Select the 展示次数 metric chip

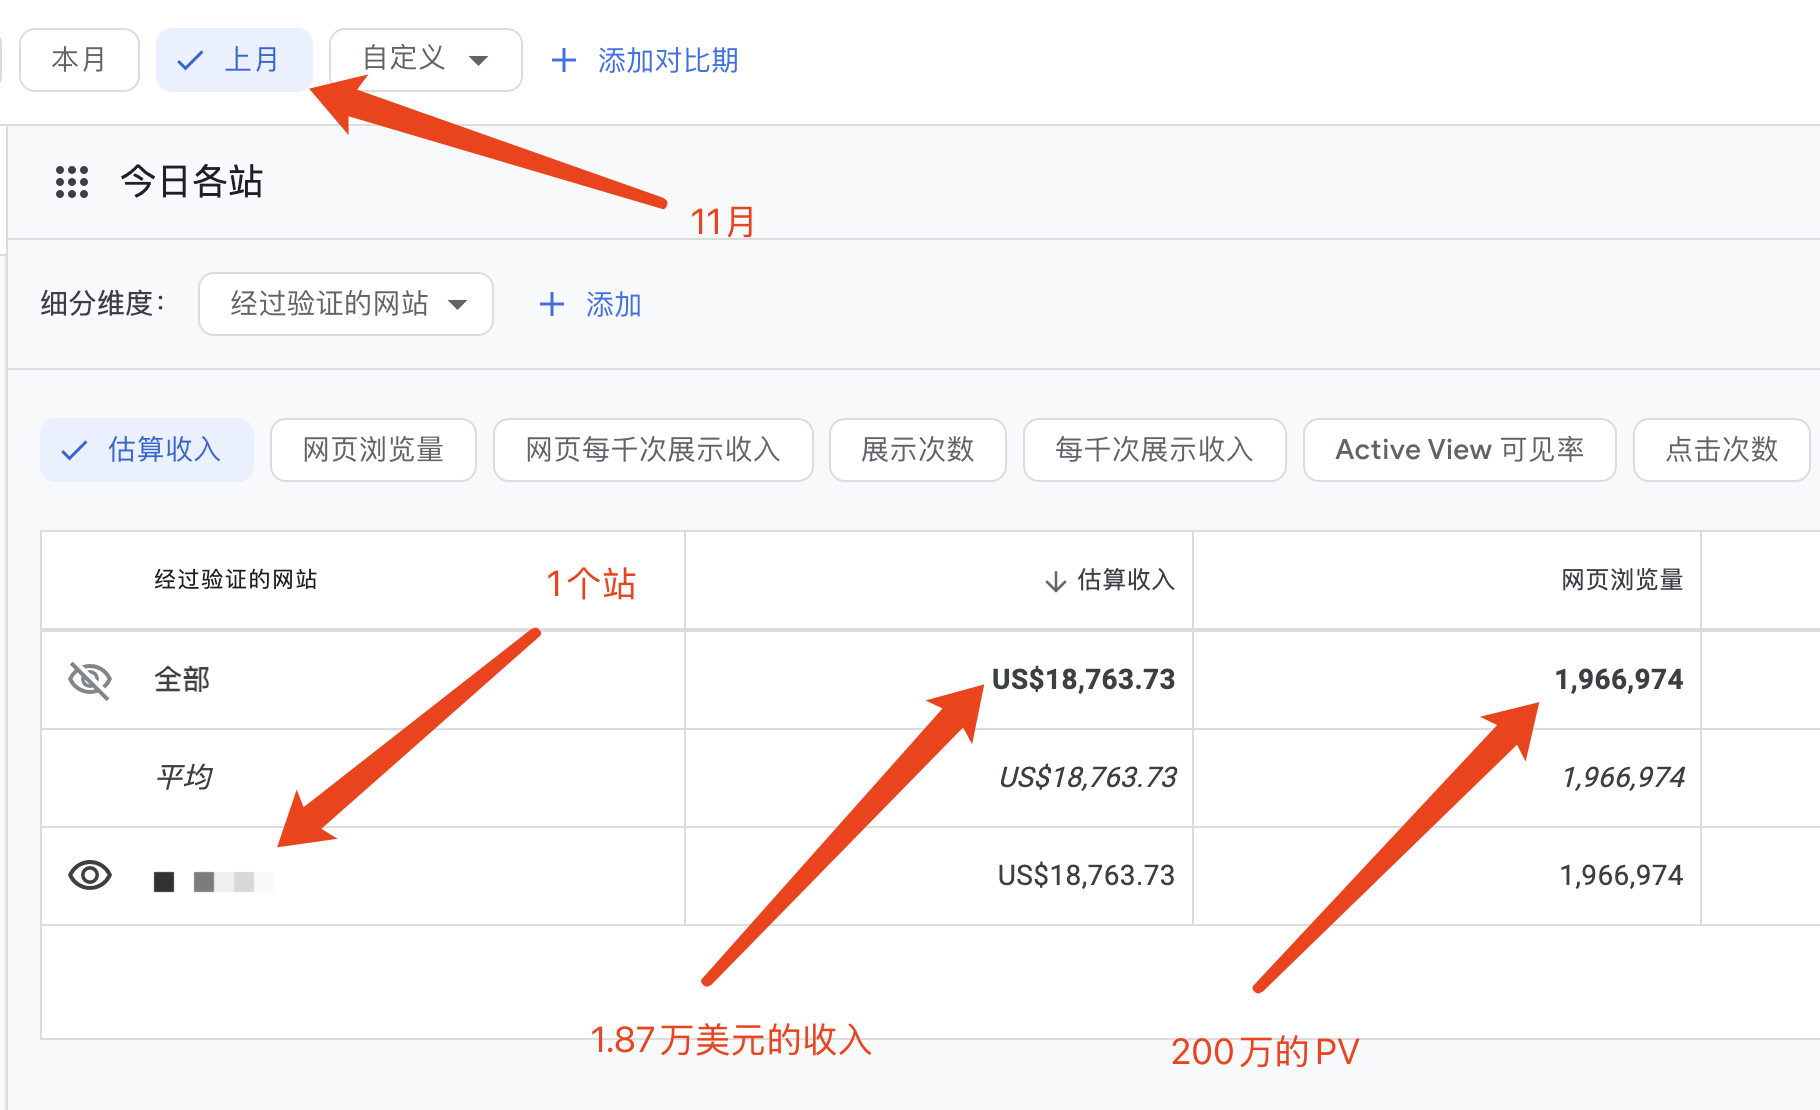pos(918,450)
